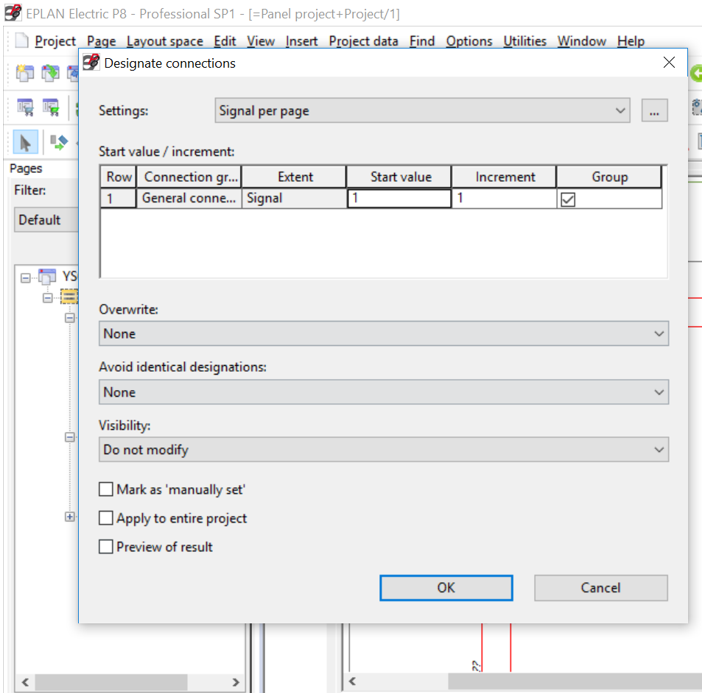Enable Mark as 'manually set' checkbox
The width and height of the screenshot is (705, 693).
tap(106, 489)
